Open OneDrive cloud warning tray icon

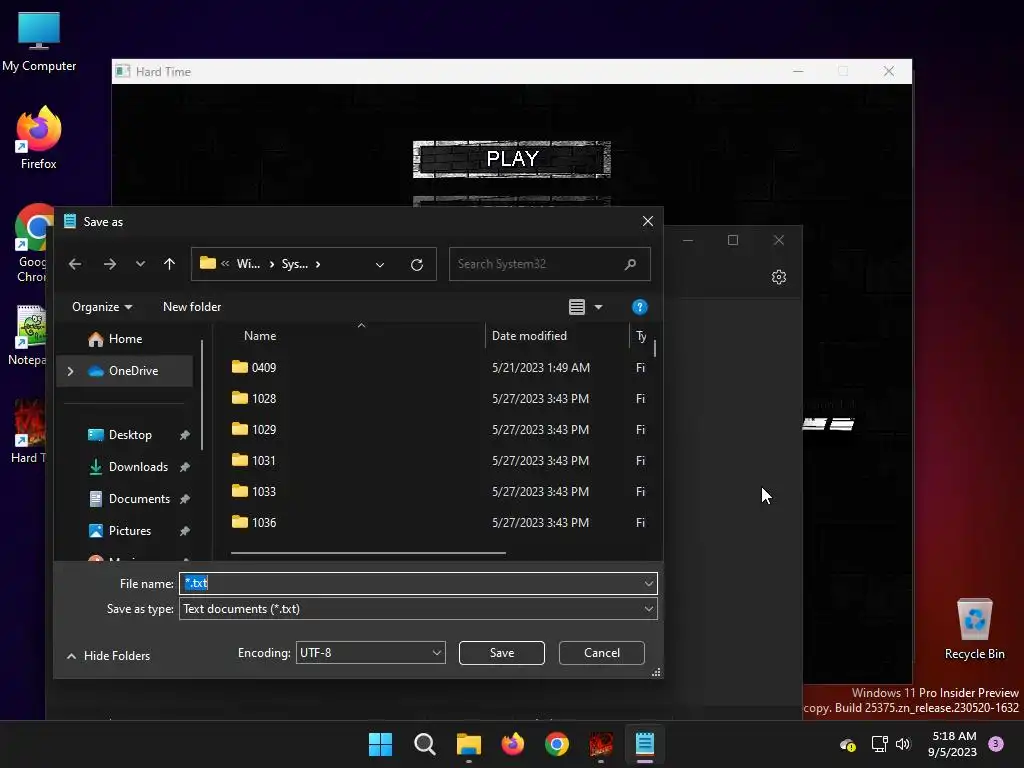[848, 744]
